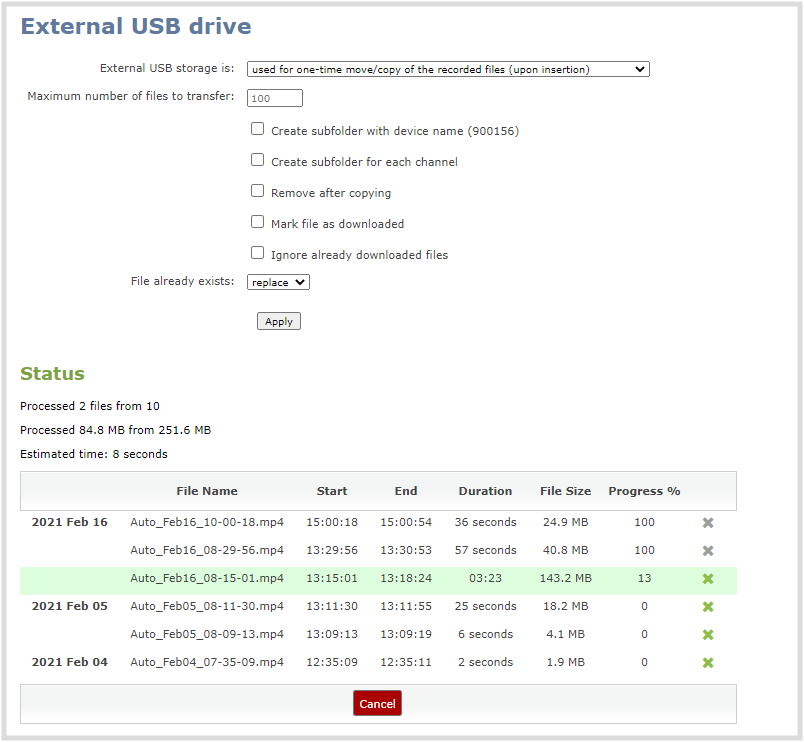This screenshot has height=742, width=804.
Task: Click the Progress % column header
Action: [x=644, y=491]
